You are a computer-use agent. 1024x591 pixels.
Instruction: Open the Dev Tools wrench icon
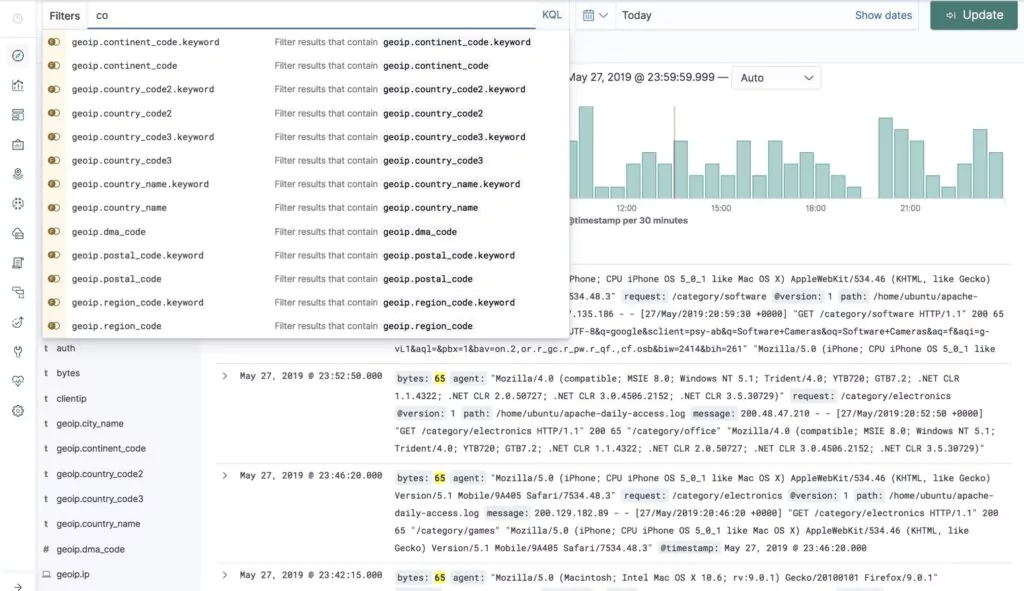(18, 351)
